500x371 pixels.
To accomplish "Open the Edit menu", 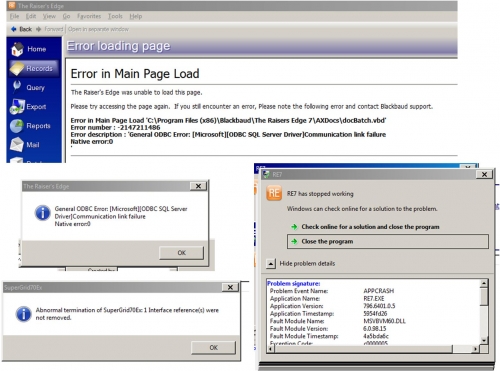I will click(x=31, y=16).
